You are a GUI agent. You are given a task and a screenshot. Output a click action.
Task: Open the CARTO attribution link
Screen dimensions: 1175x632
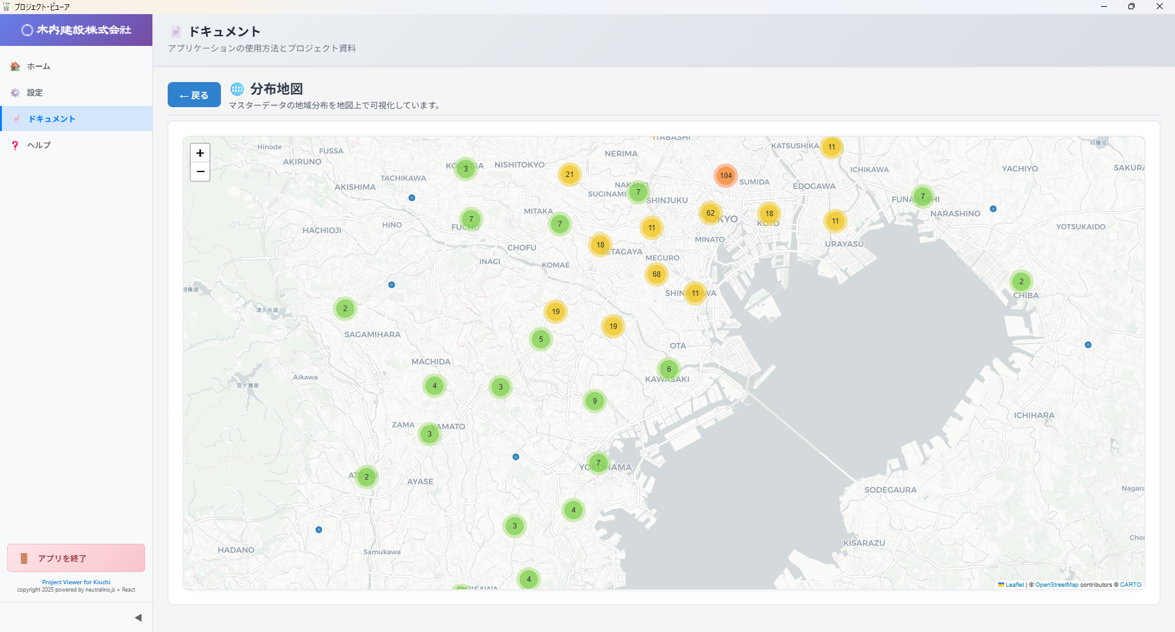pyautogui.click(x=1130, y=585)
